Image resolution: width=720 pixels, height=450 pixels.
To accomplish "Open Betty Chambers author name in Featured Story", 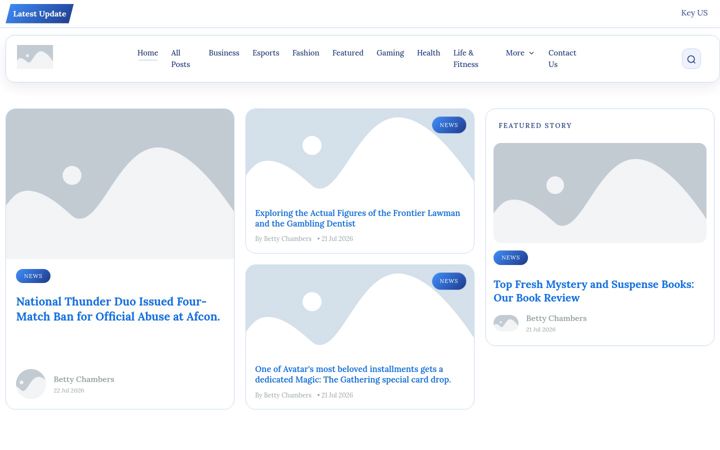I will 556,318.
